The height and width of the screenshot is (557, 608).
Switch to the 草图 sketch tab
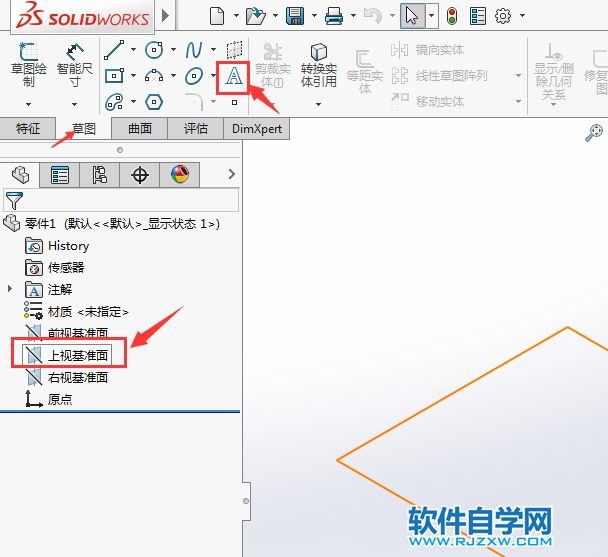pos(84,128)
